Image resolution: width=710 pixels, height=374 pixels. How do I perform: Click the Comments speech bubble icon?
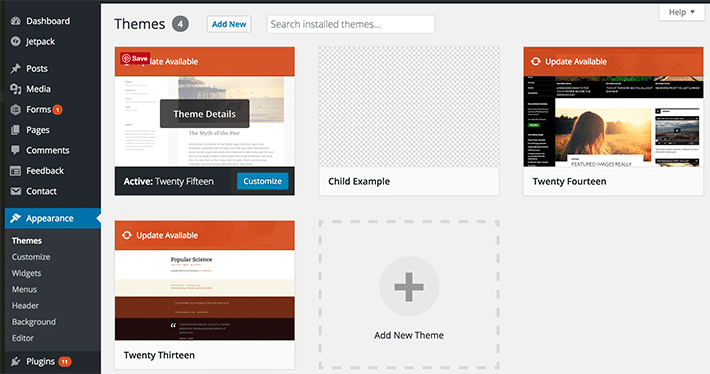click(x=16, y=150)
